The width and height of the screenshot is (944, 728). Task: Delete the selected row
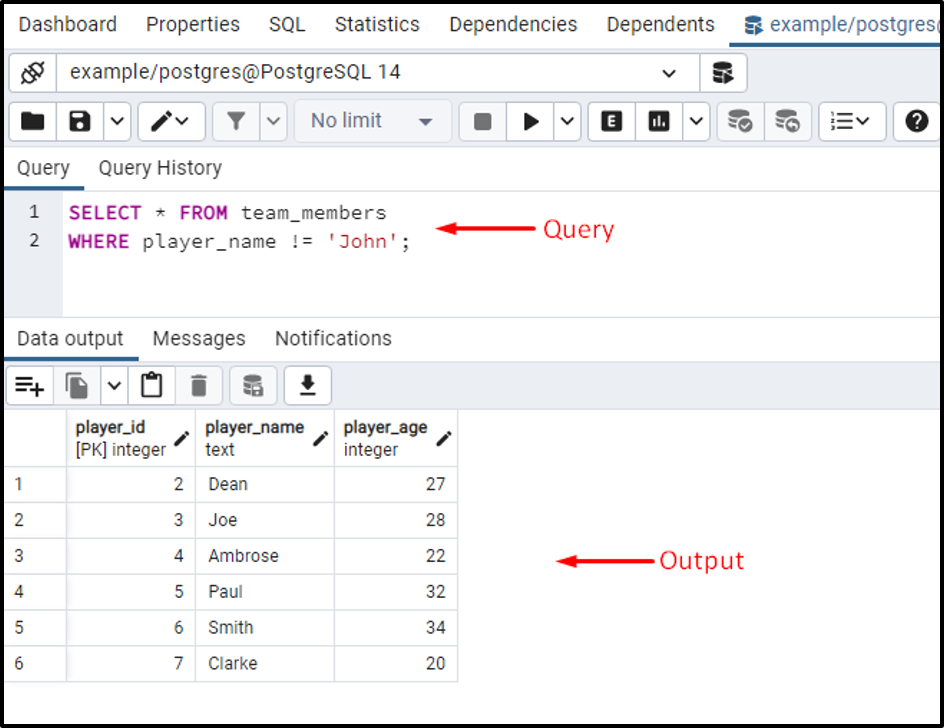197,385
